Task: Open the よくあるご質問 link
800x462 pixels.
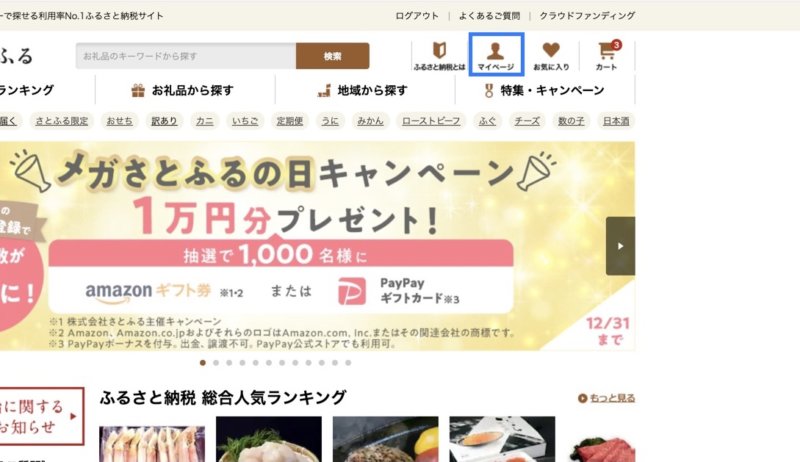Action: pos(489,16)
